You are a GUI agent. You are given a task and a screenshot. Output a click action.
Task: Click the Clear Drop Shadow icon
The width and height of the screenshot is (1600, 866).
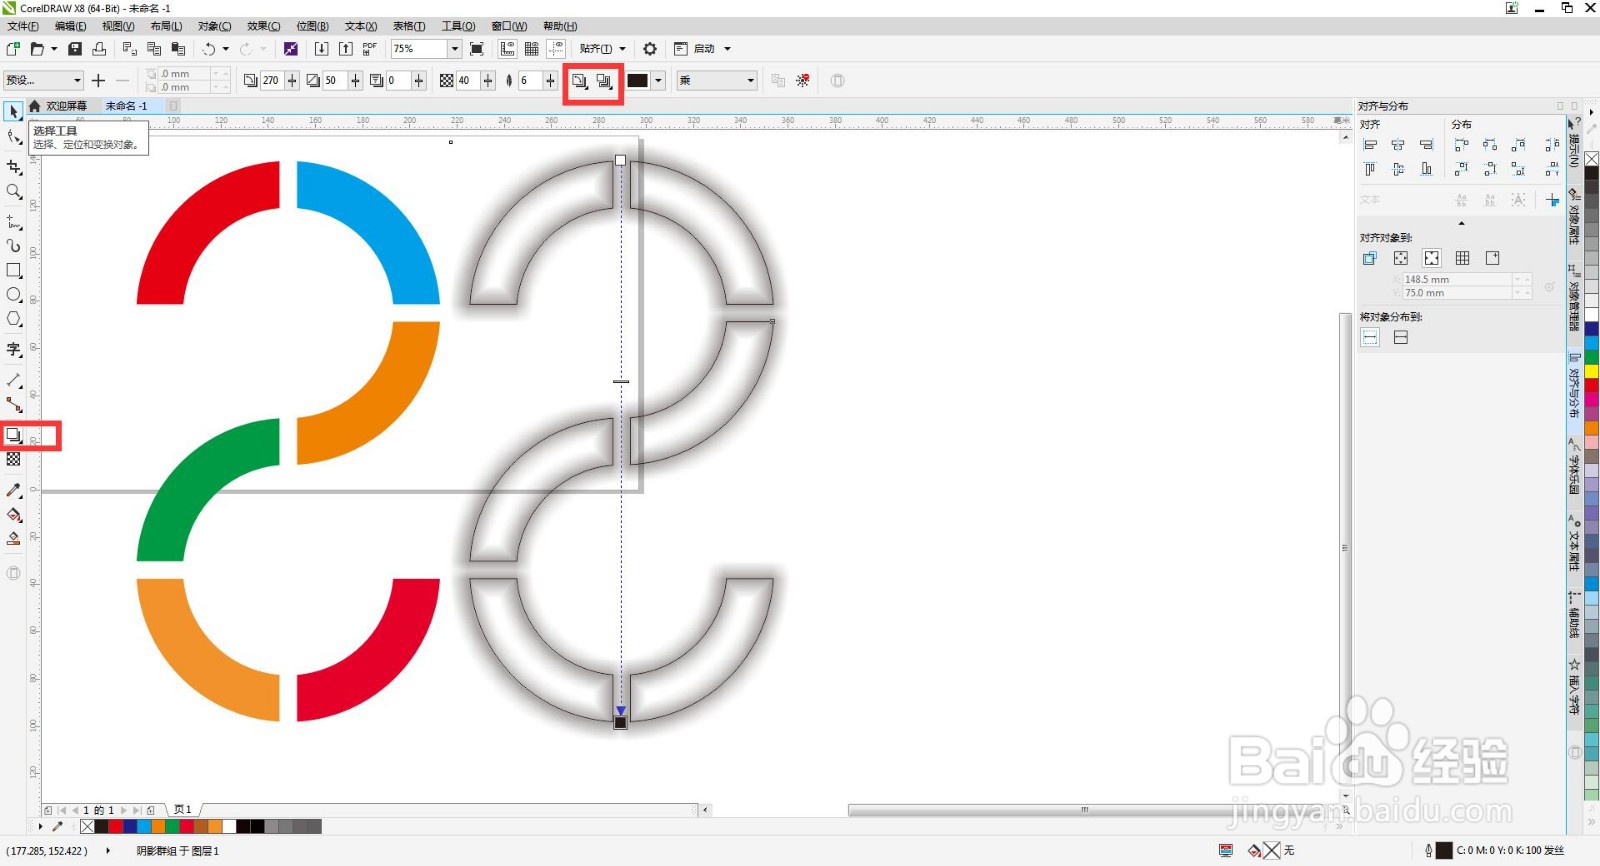click(x=803, y=80)
